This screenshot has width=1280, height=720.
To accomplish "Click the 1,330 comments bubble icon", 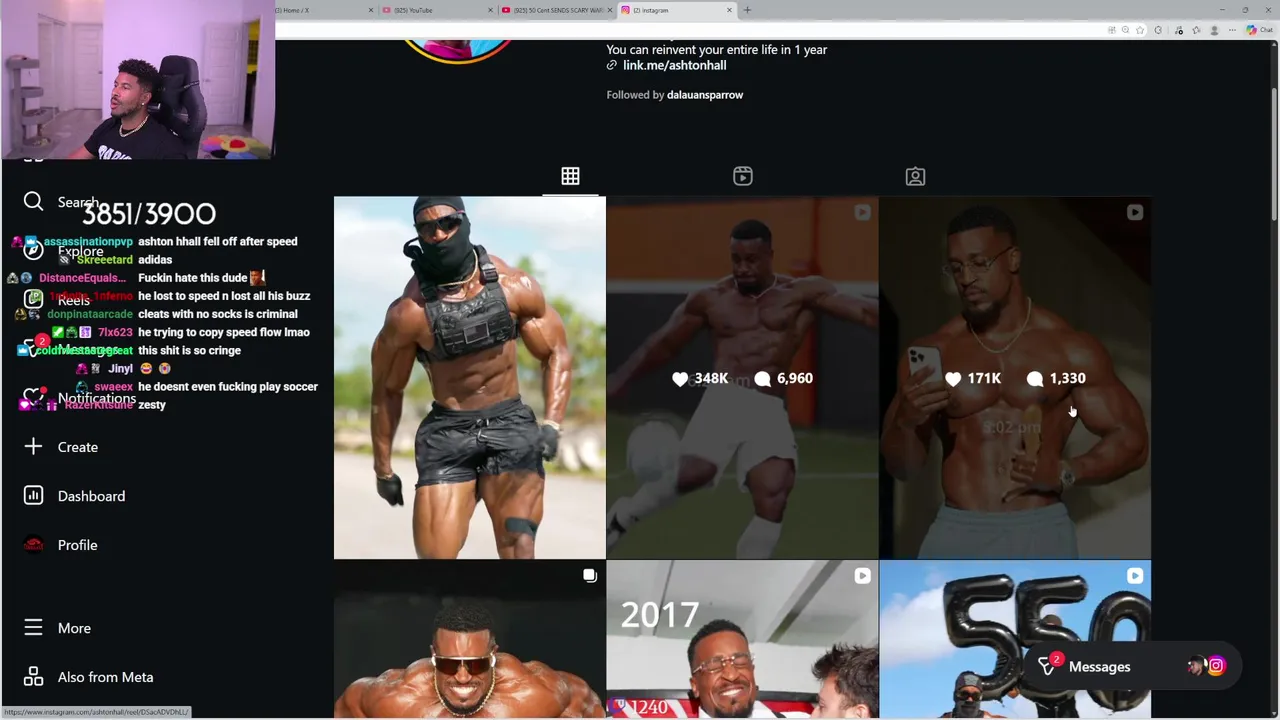I will 1035,378.
